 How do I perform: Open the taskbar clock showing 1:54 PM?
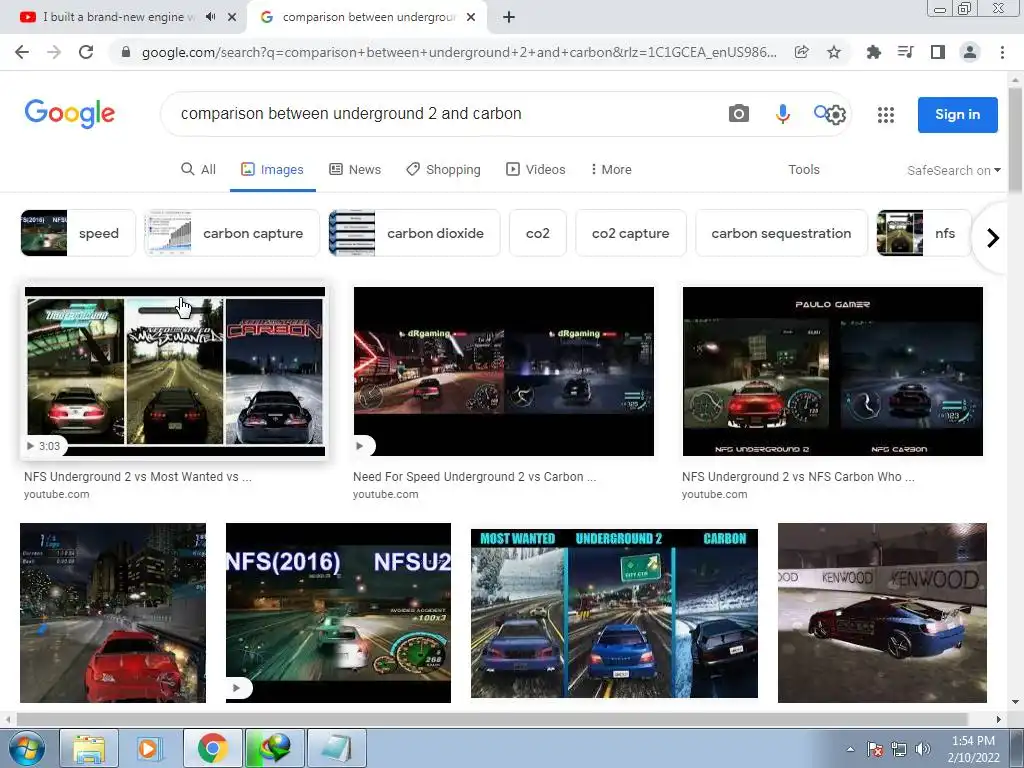(x=973, y=748)
